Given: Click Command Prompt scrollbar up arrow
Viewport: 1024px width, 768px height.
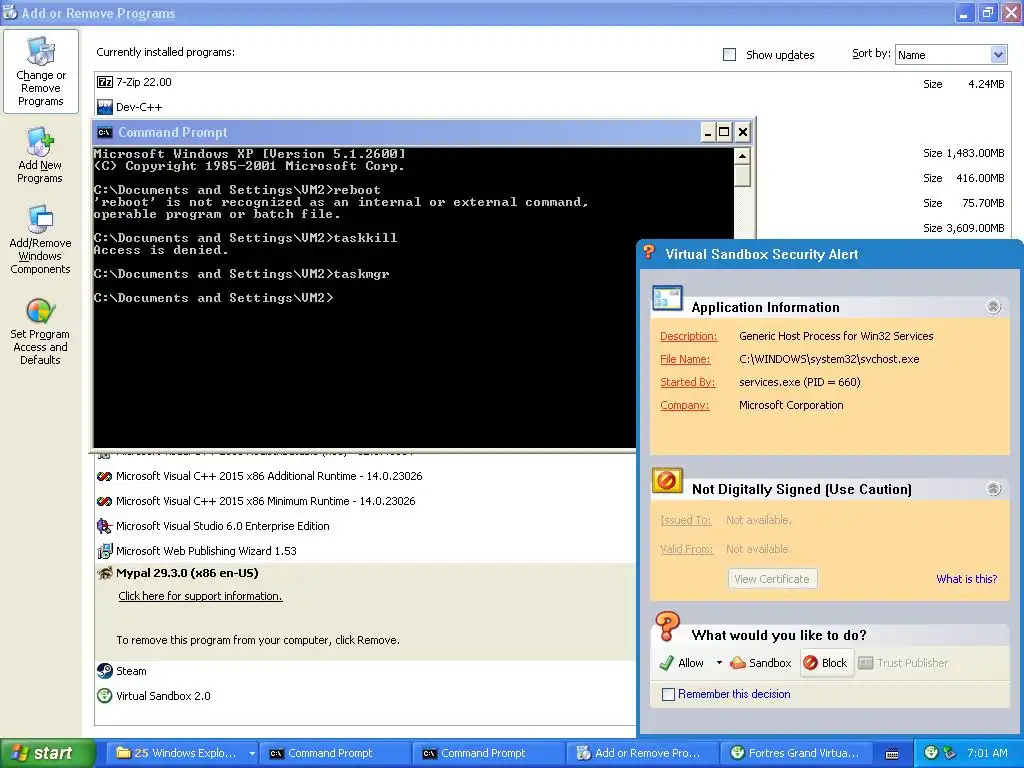Looking at the screenshot, I should (x=742, y=156).
